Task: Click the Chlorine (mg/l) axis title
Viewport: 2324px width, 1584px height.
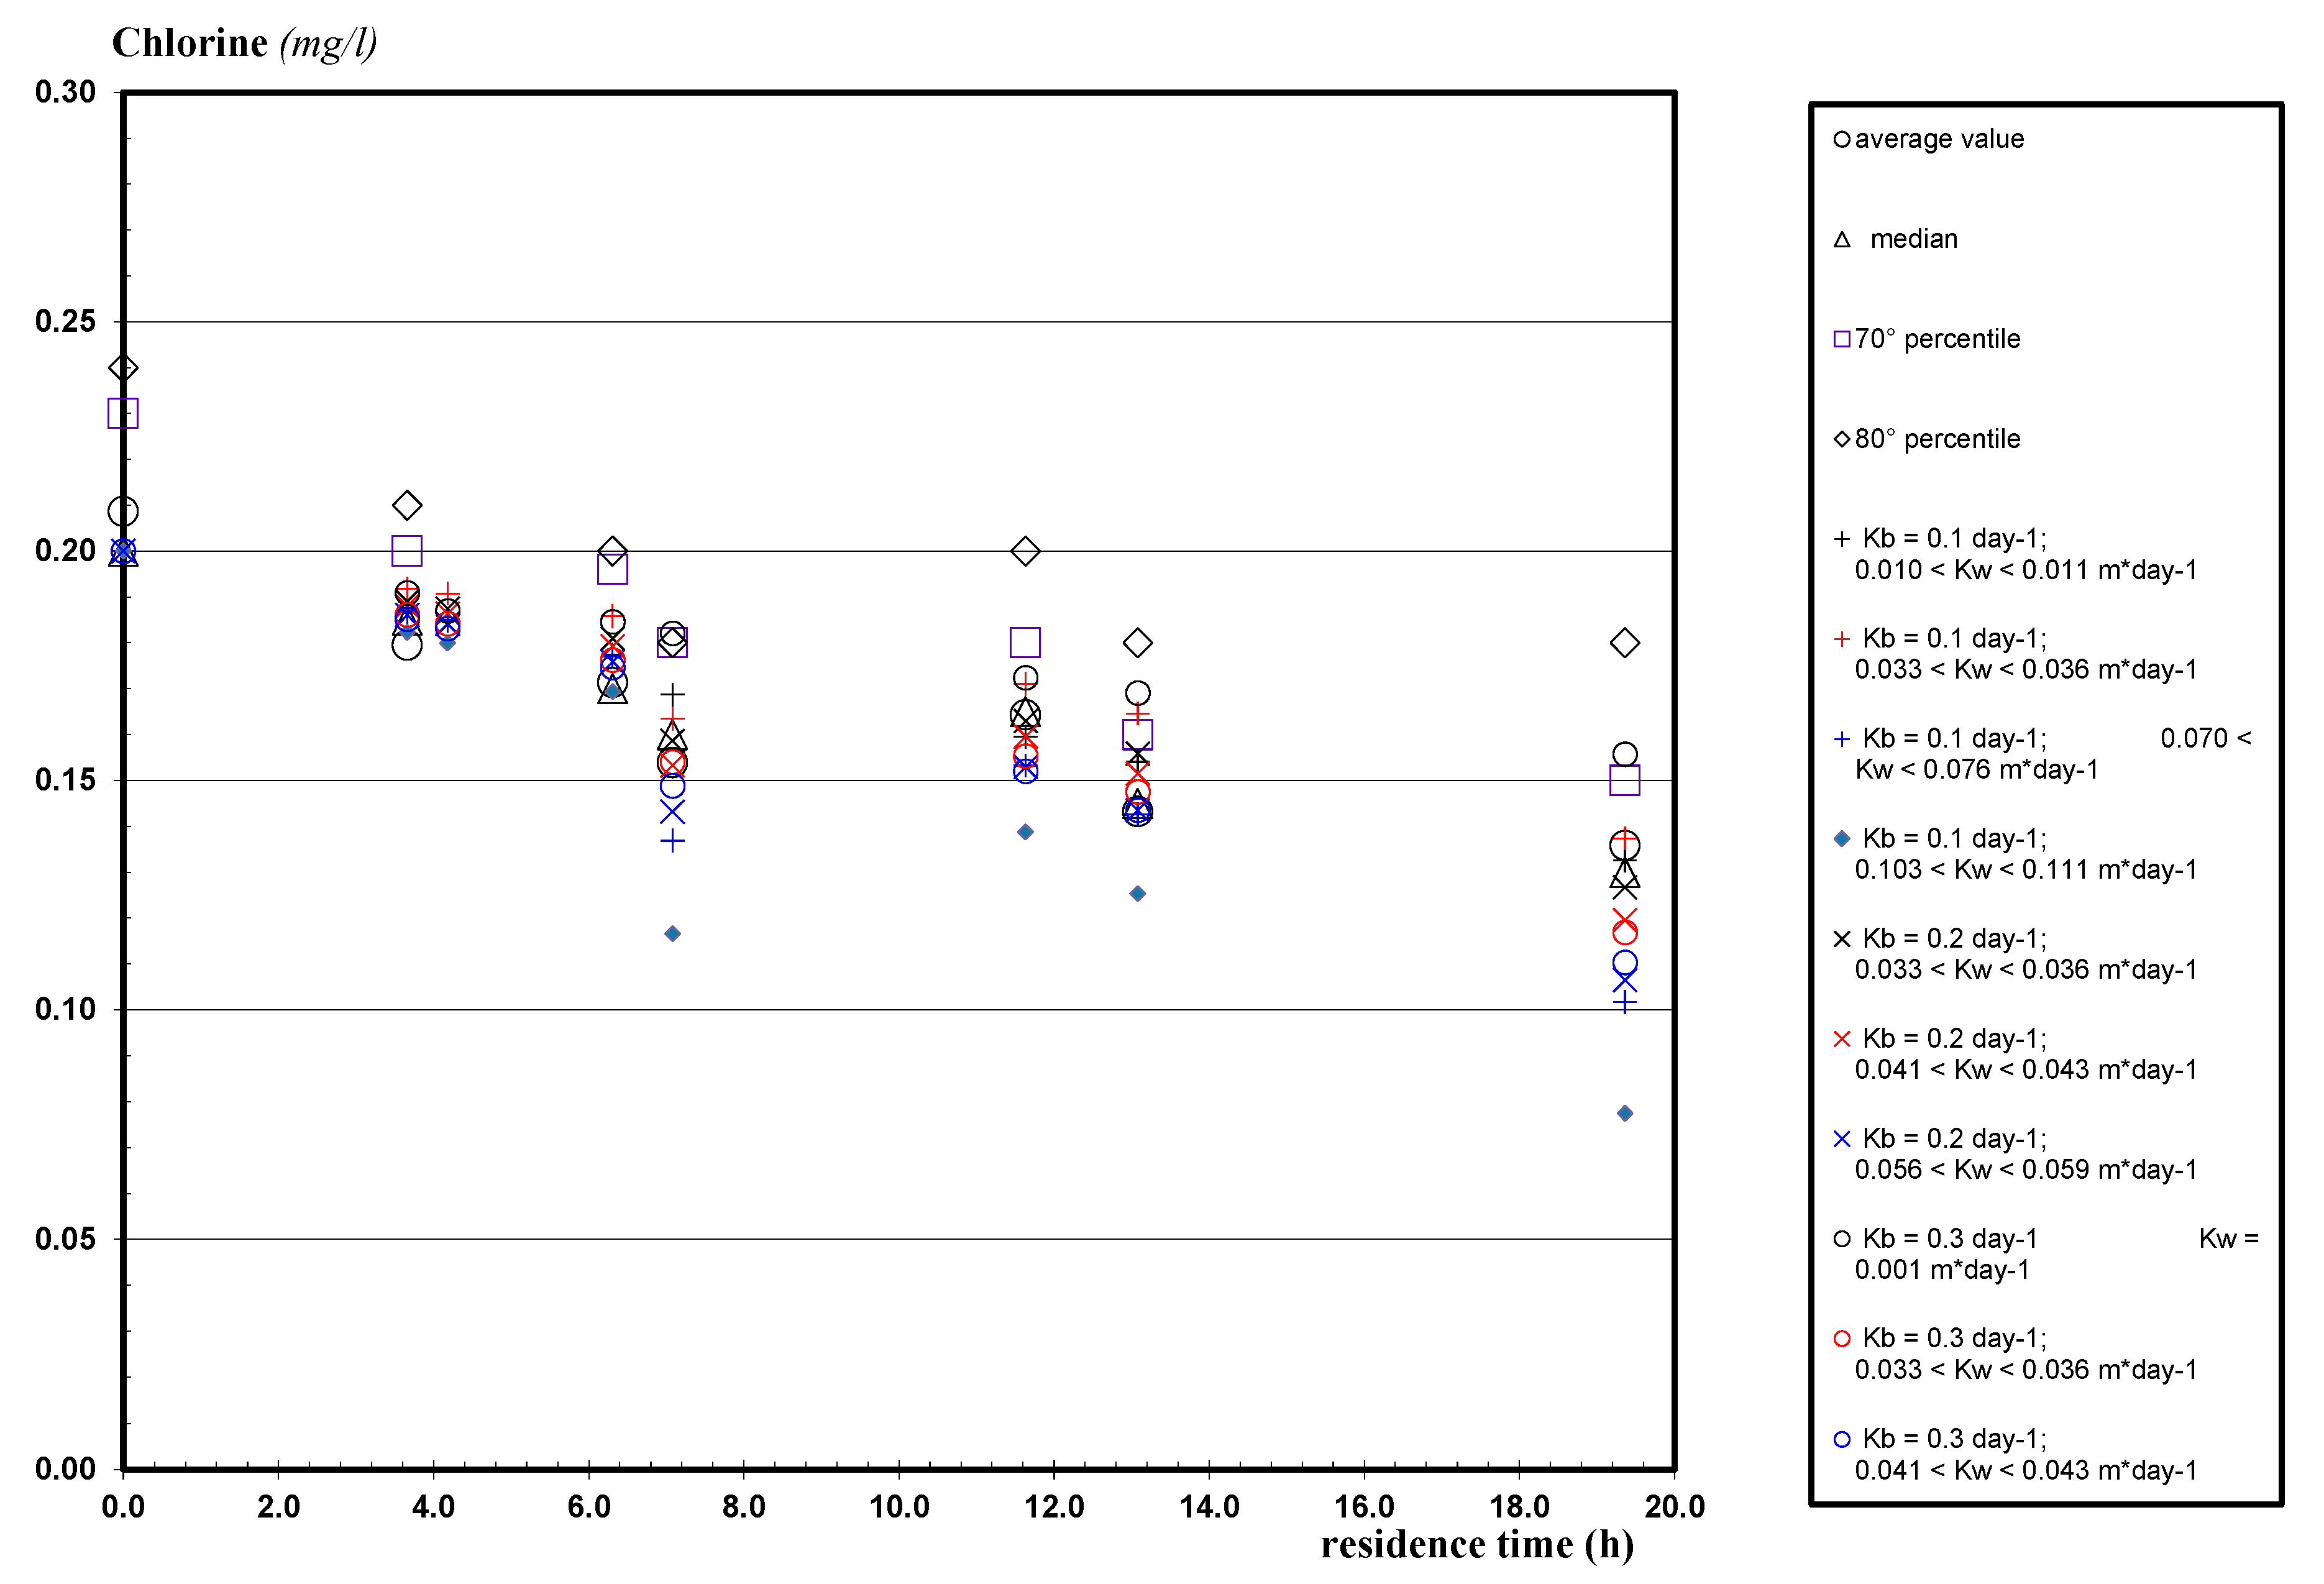Action: (244, 44)
